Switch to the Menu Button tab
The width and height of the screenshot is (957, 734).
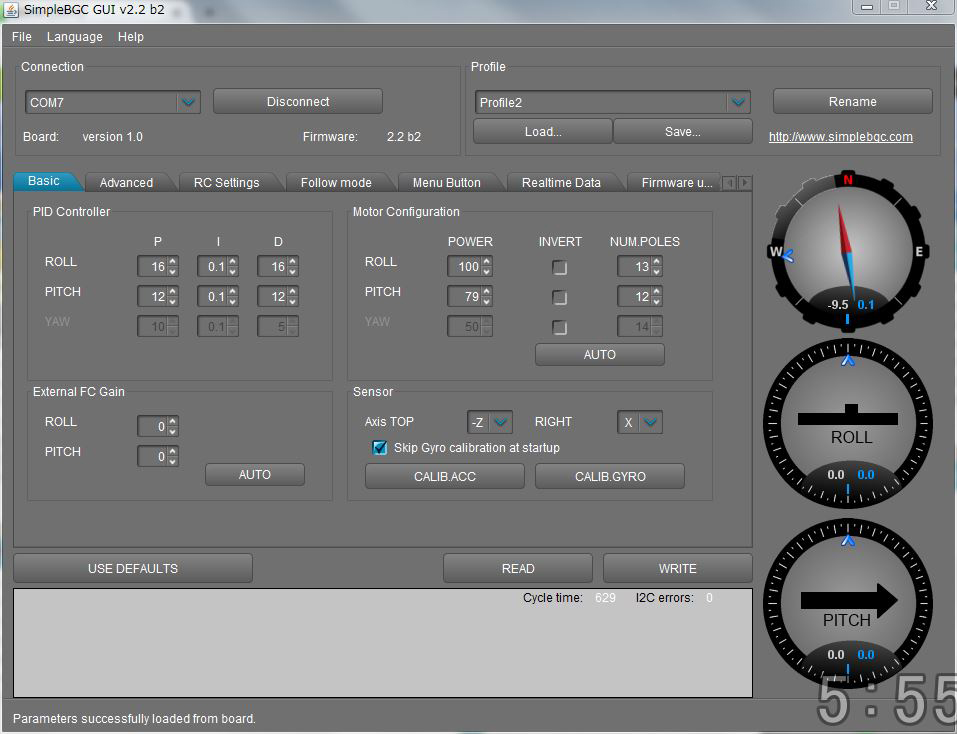(x=446, y=182)
